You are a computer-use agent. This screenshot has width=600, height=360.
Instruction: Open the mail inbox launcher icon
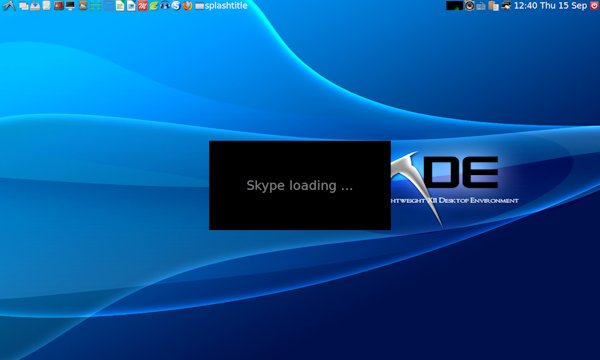point(35,6)
